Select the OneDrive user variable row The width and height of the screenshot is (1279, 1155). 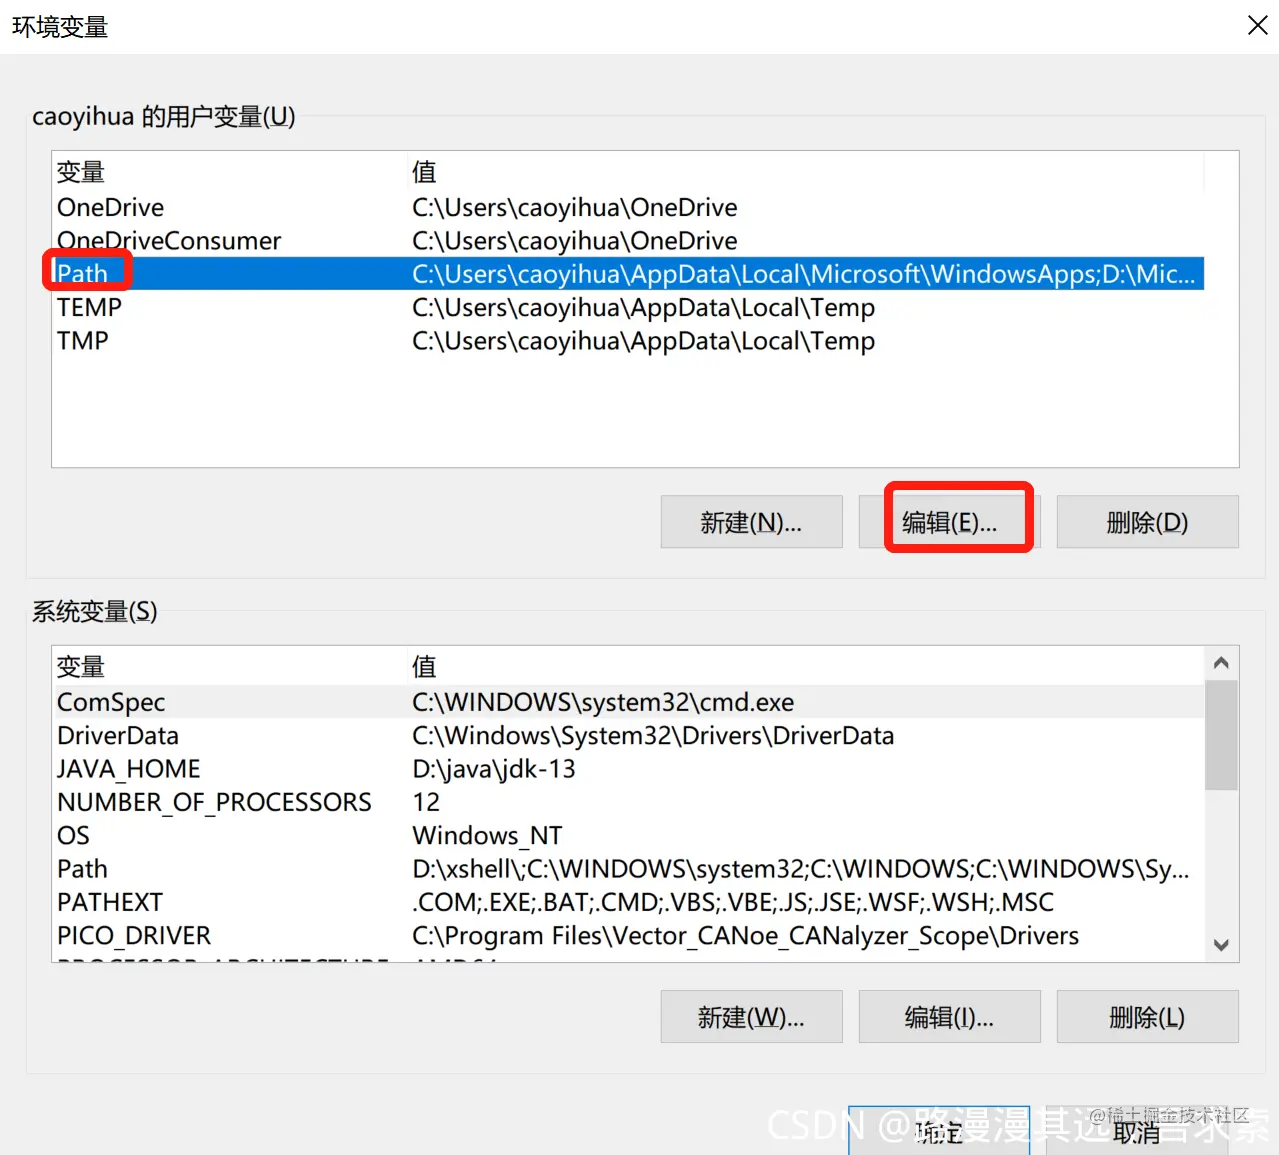[628, 207]
